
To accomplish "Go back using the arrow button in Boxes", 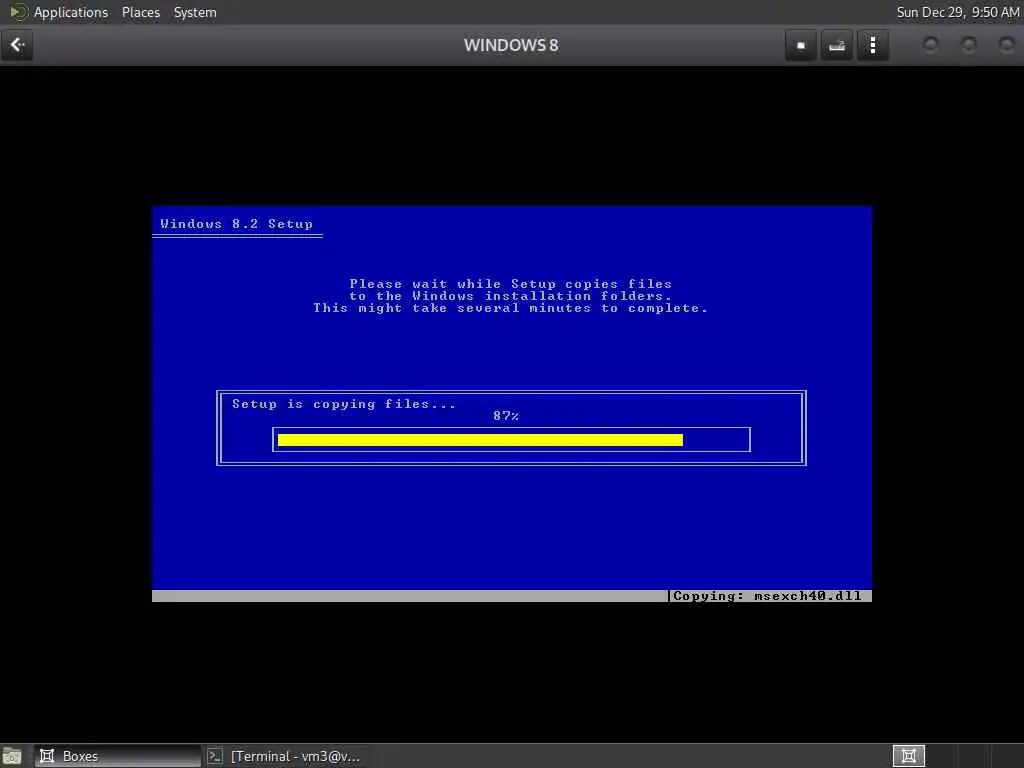I will pos(17,45).
